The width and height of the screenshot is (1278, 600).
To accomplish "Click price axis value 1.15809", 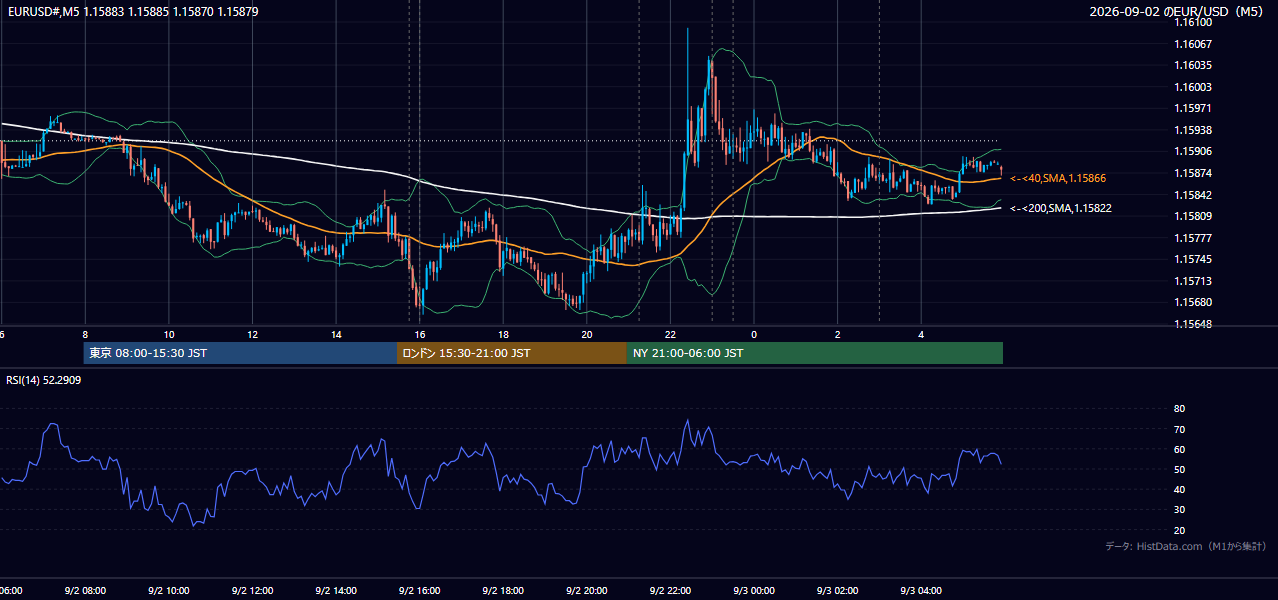I will tap(1194, 216).
